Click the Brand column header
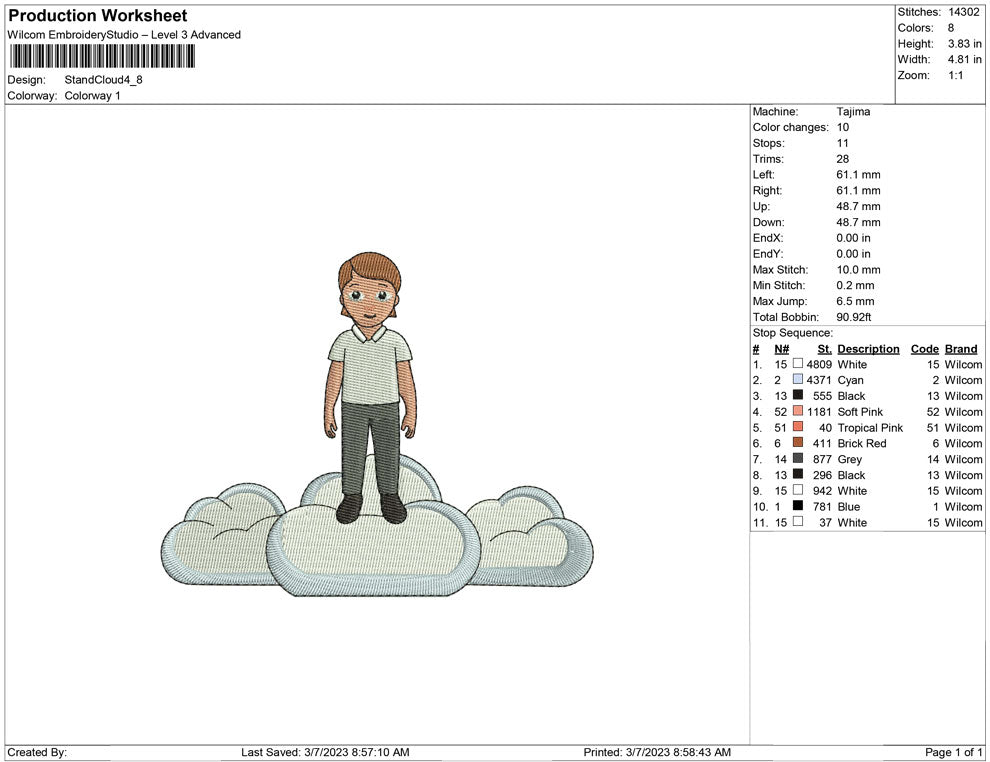The width and height of the screenshot is (990, 762). click(960, 348)
